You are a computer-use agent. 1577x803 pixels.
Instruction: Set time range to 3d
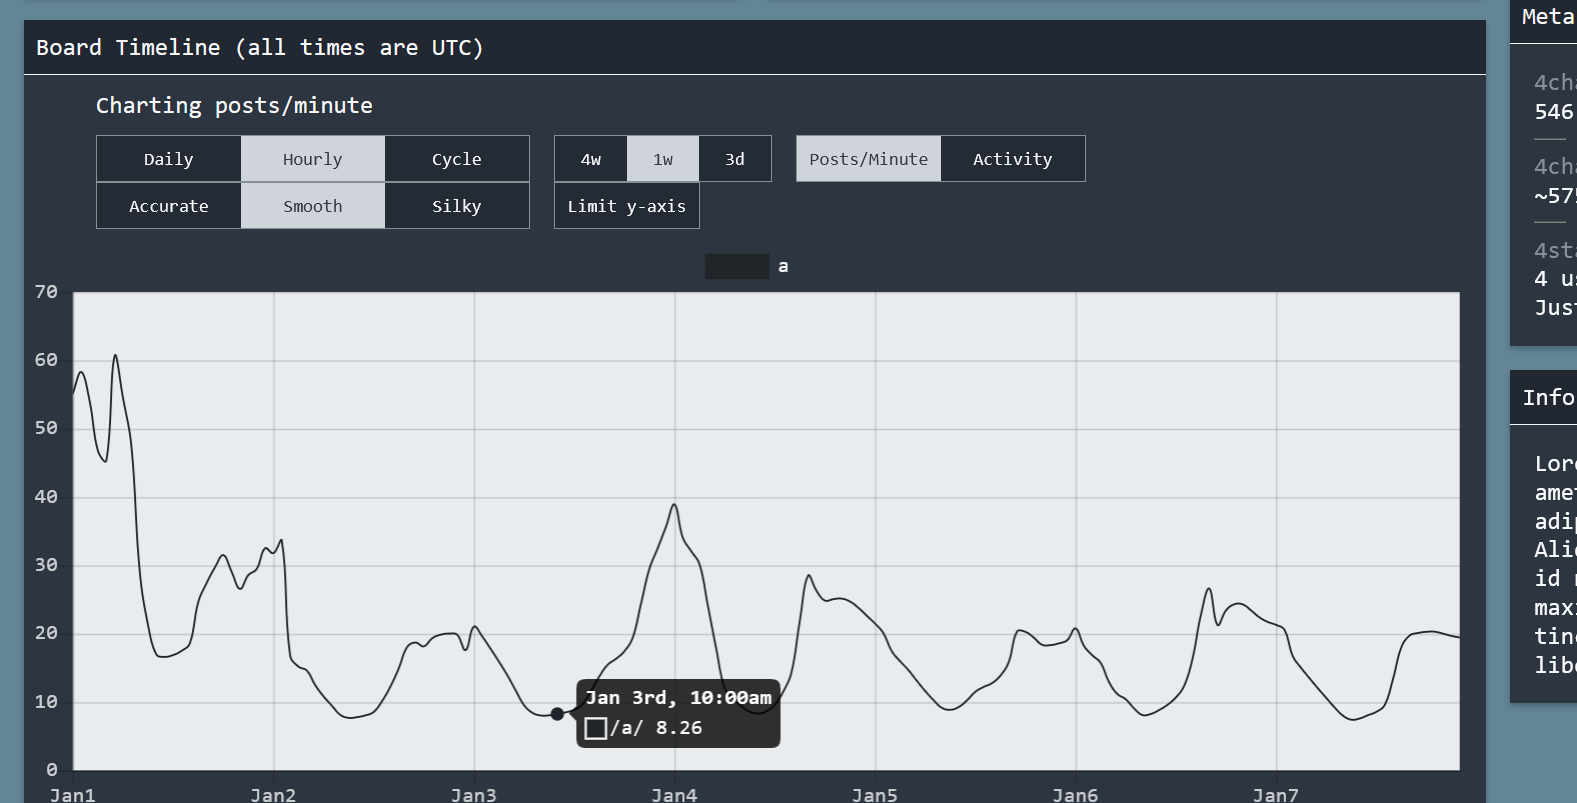pyautogui.click(x=735, y=159)
